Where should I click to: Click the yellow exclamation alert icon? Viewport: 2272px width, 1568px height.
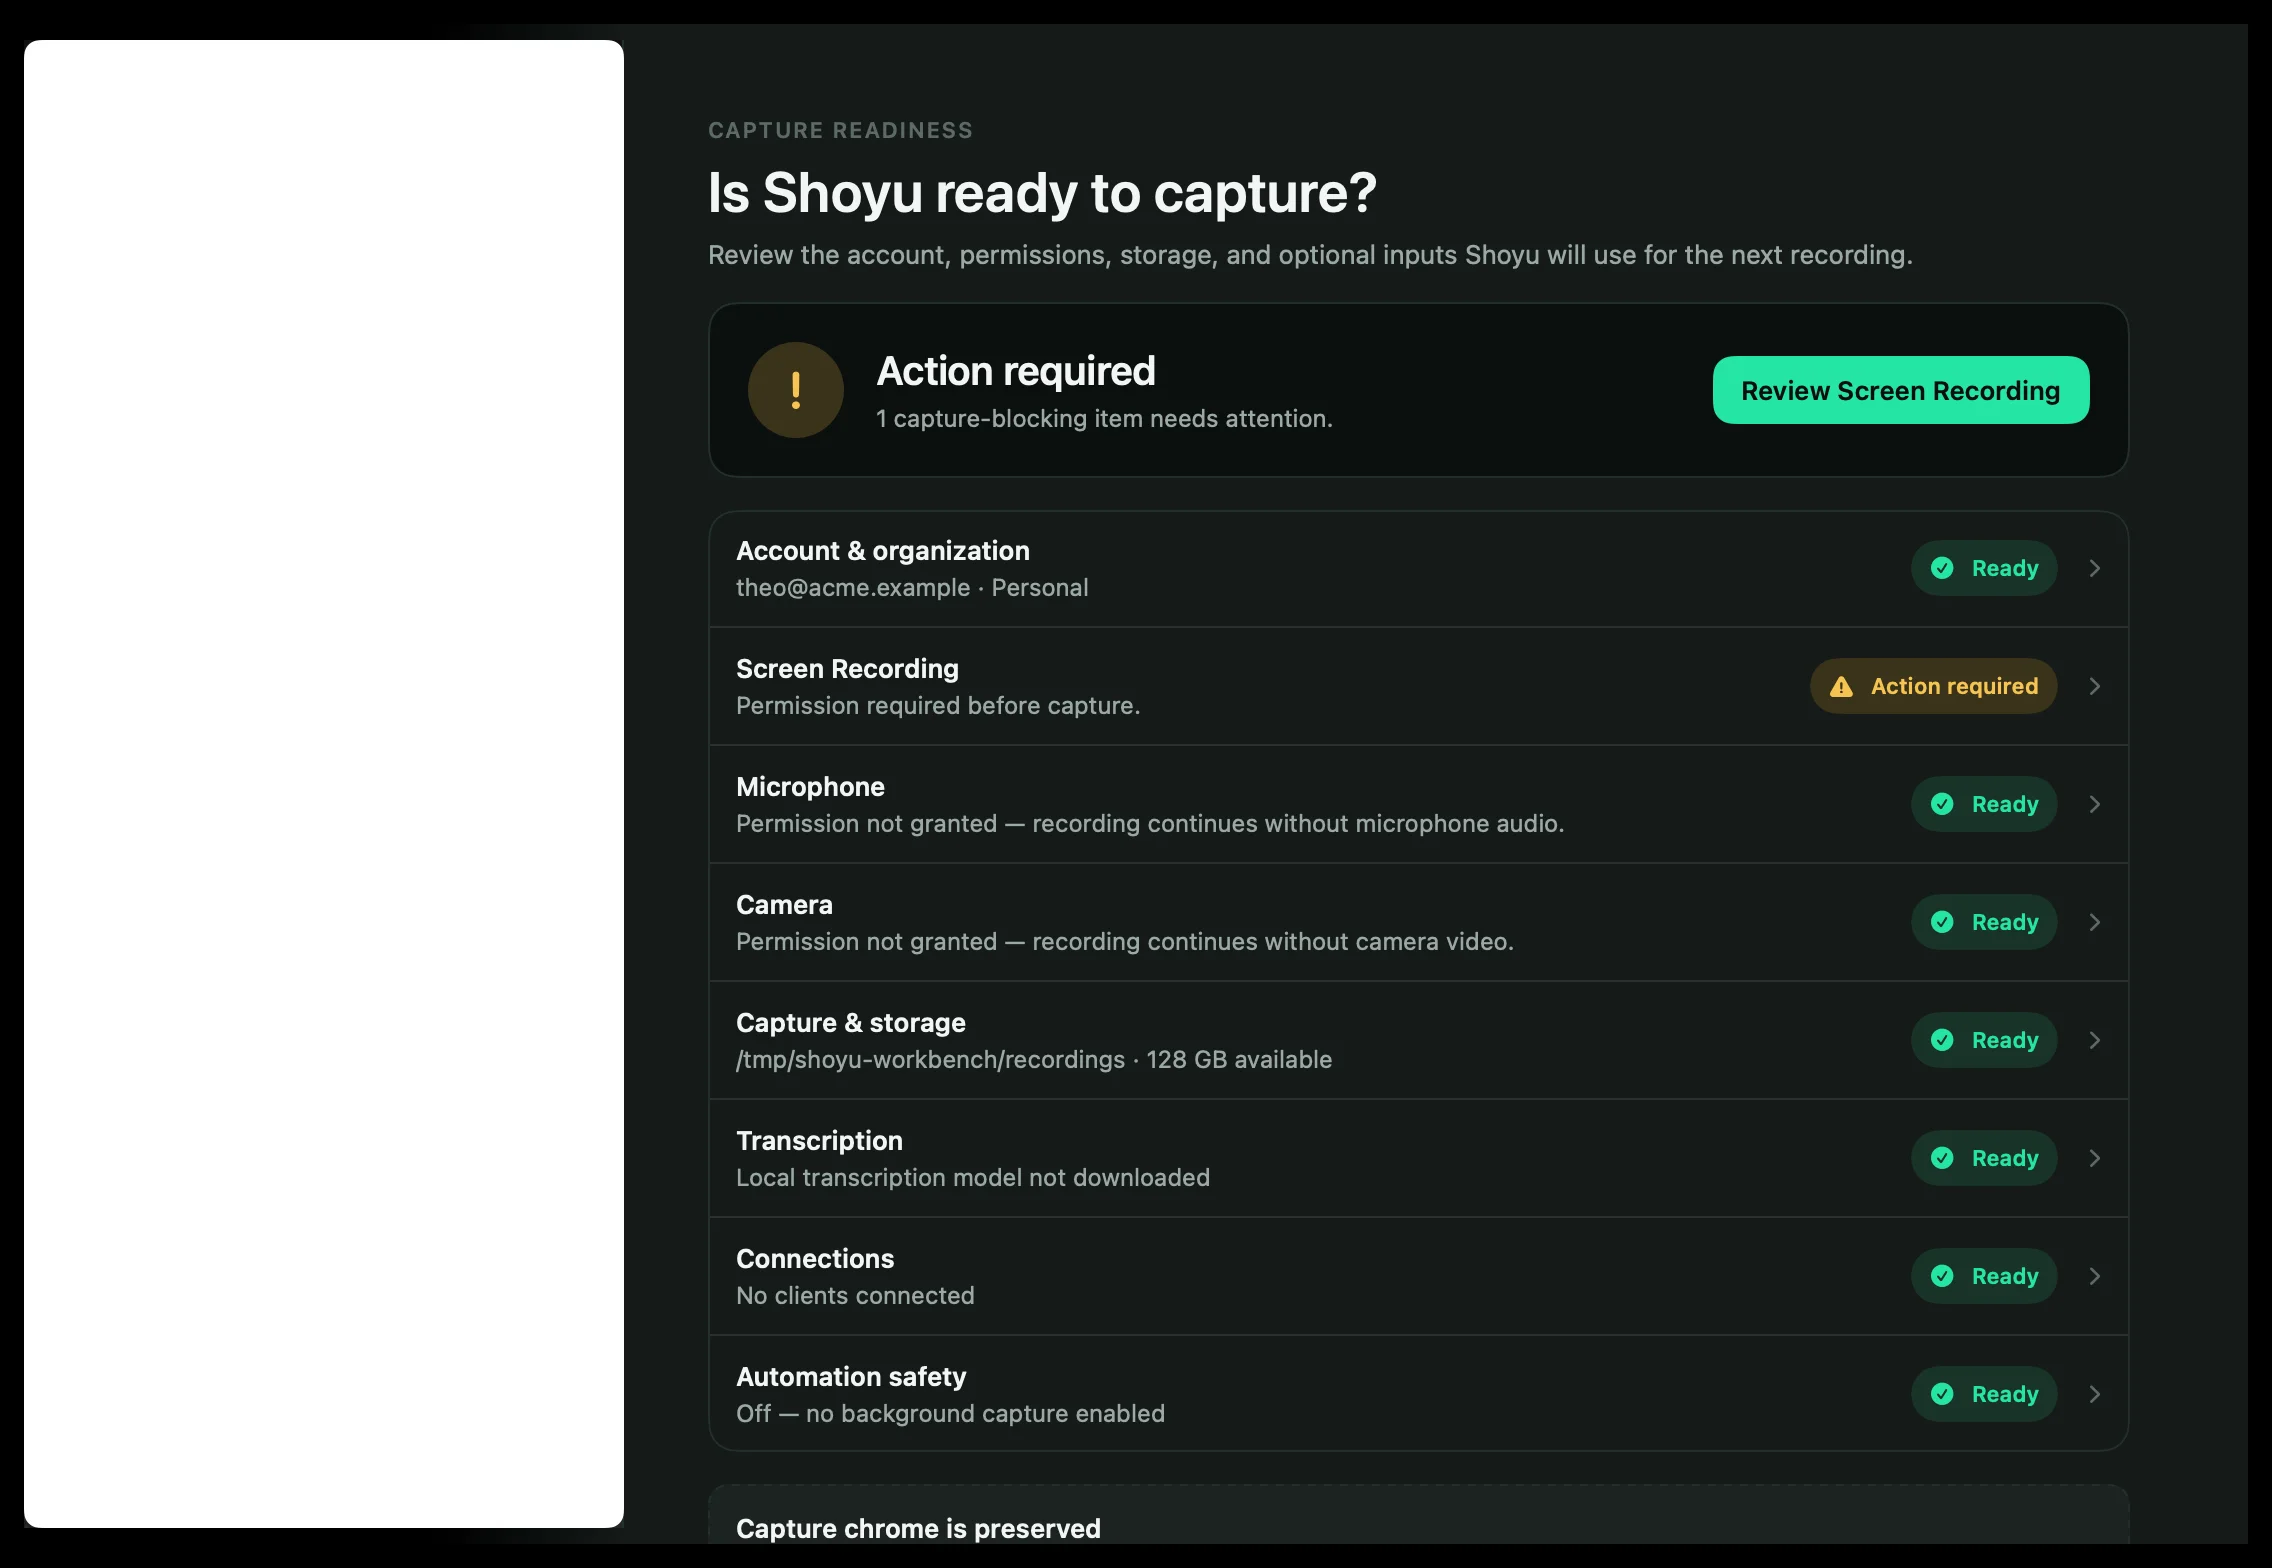796,390
